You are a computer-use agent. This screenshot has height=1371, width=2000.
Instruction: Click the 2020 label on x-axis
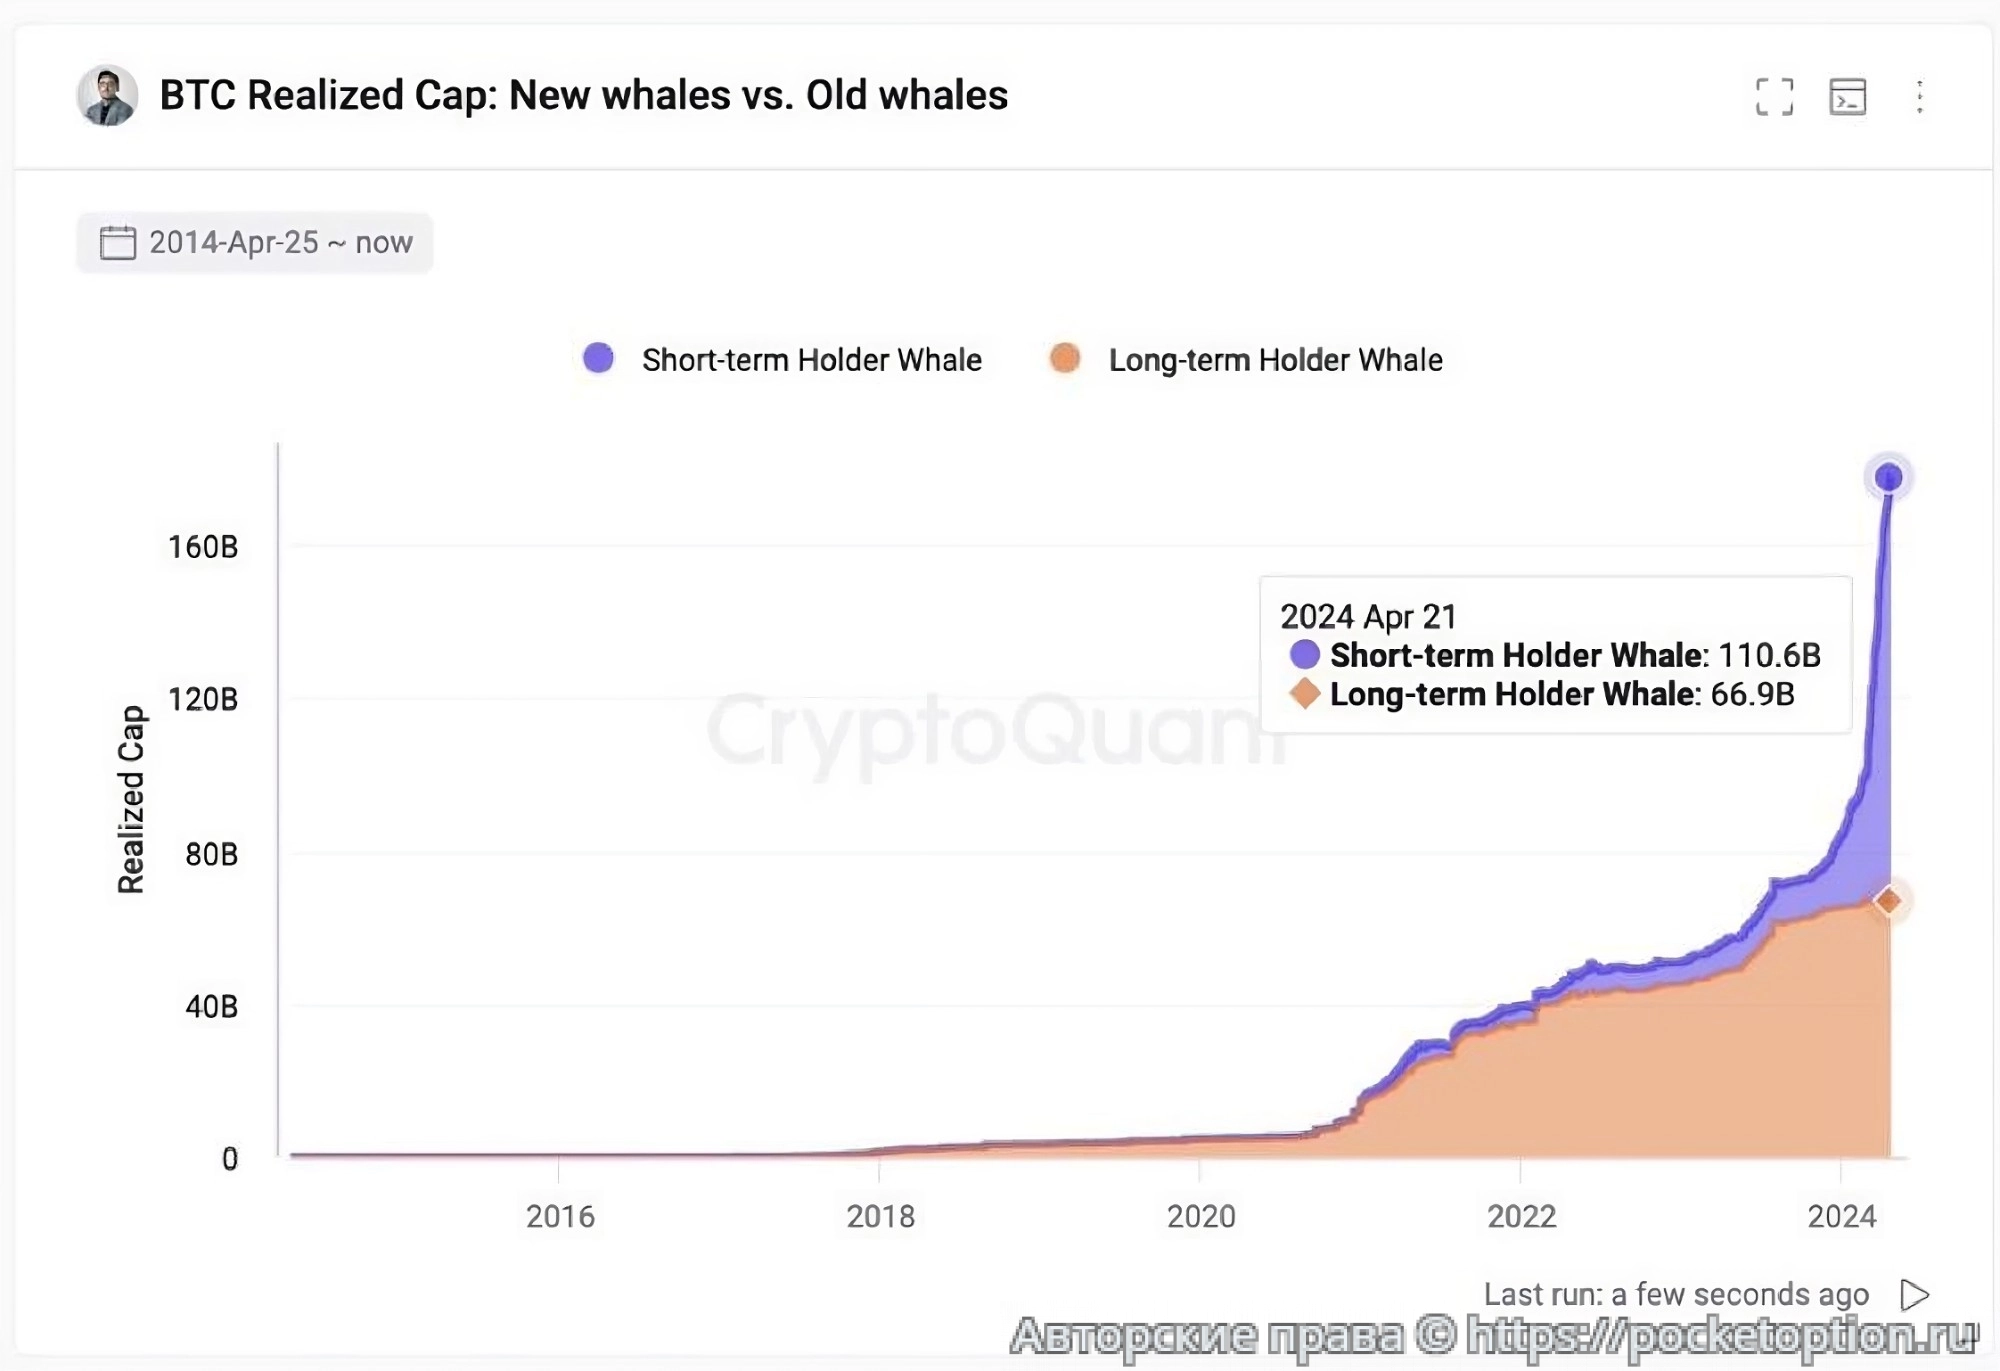(1201, 1217)
